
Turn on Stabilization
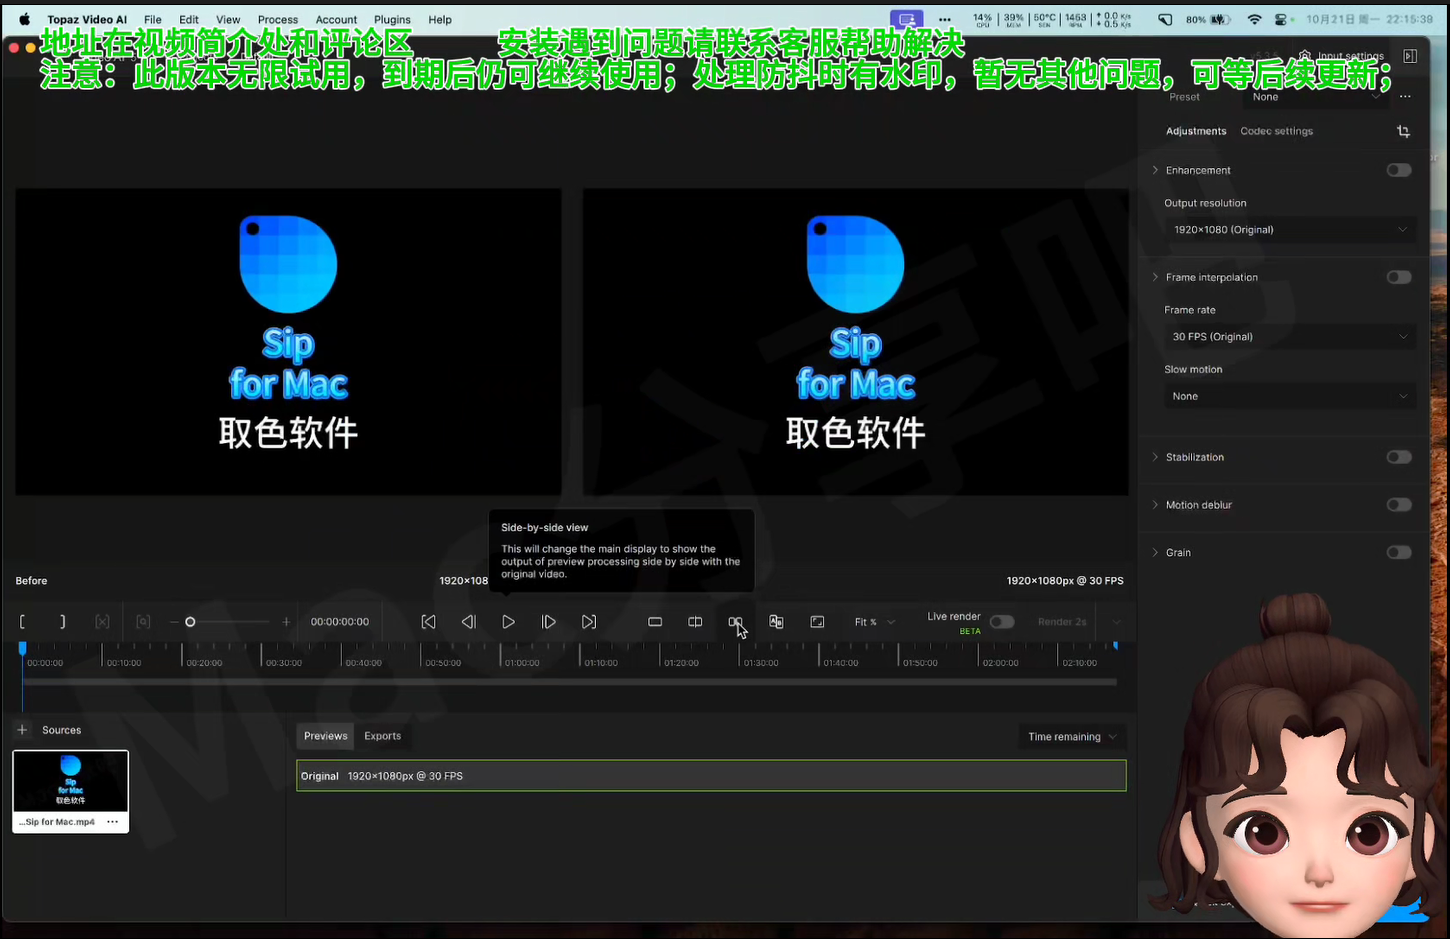coord(1398,456)
